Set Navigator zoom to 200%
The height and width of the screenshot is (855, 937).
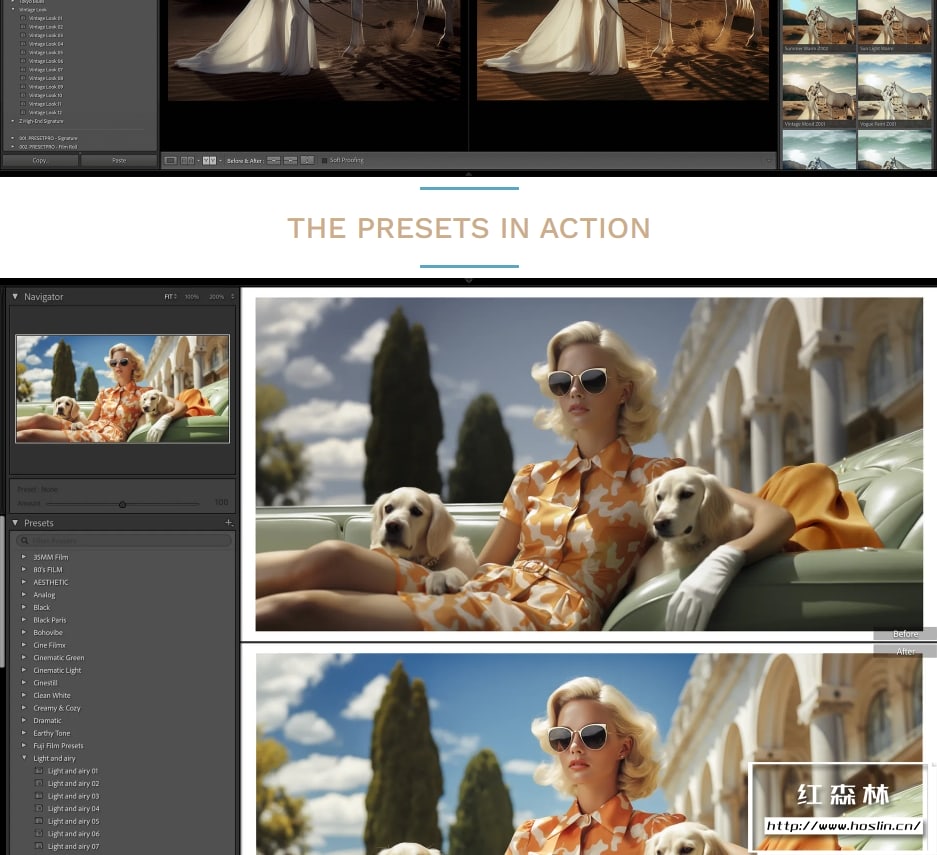[x=216, y=296]
